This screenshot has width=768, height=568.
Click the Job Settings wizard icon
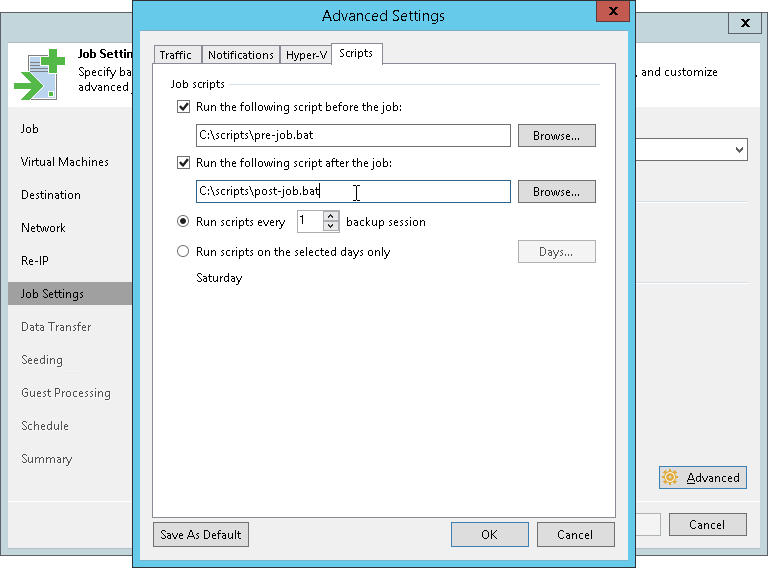pyautogui.click(x=40, y=74)
